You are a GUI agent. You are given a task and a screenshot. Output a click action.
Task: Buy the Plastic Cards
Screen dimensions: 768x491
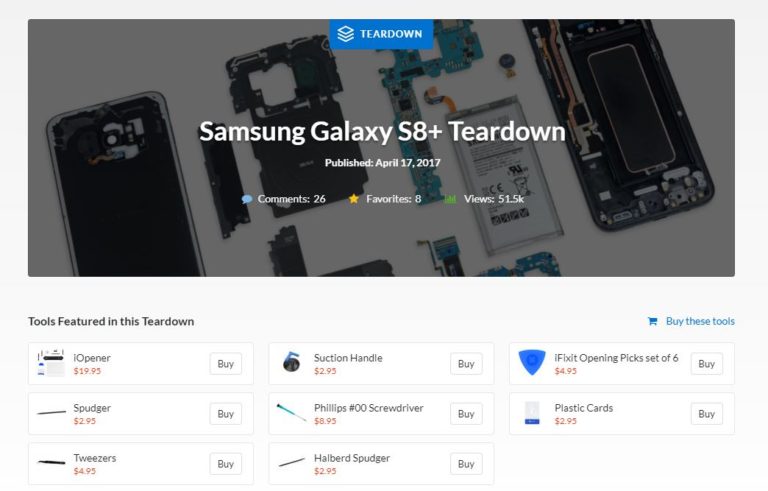point(707,414)
